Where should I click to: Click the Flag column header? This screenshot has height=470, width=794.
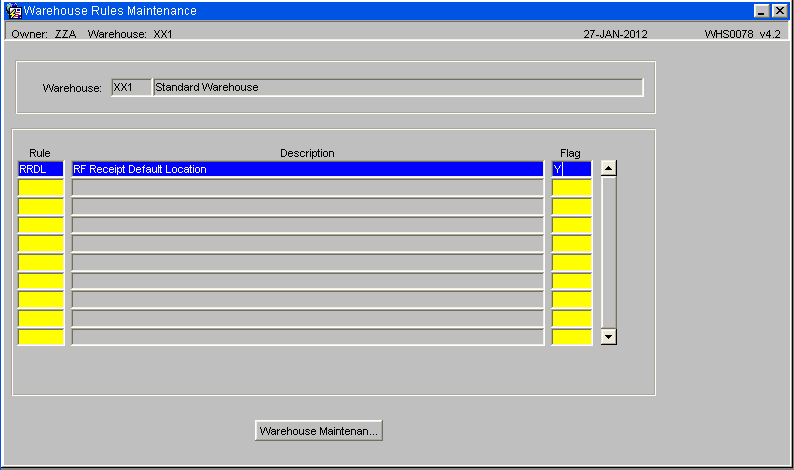tap(570, 153)
